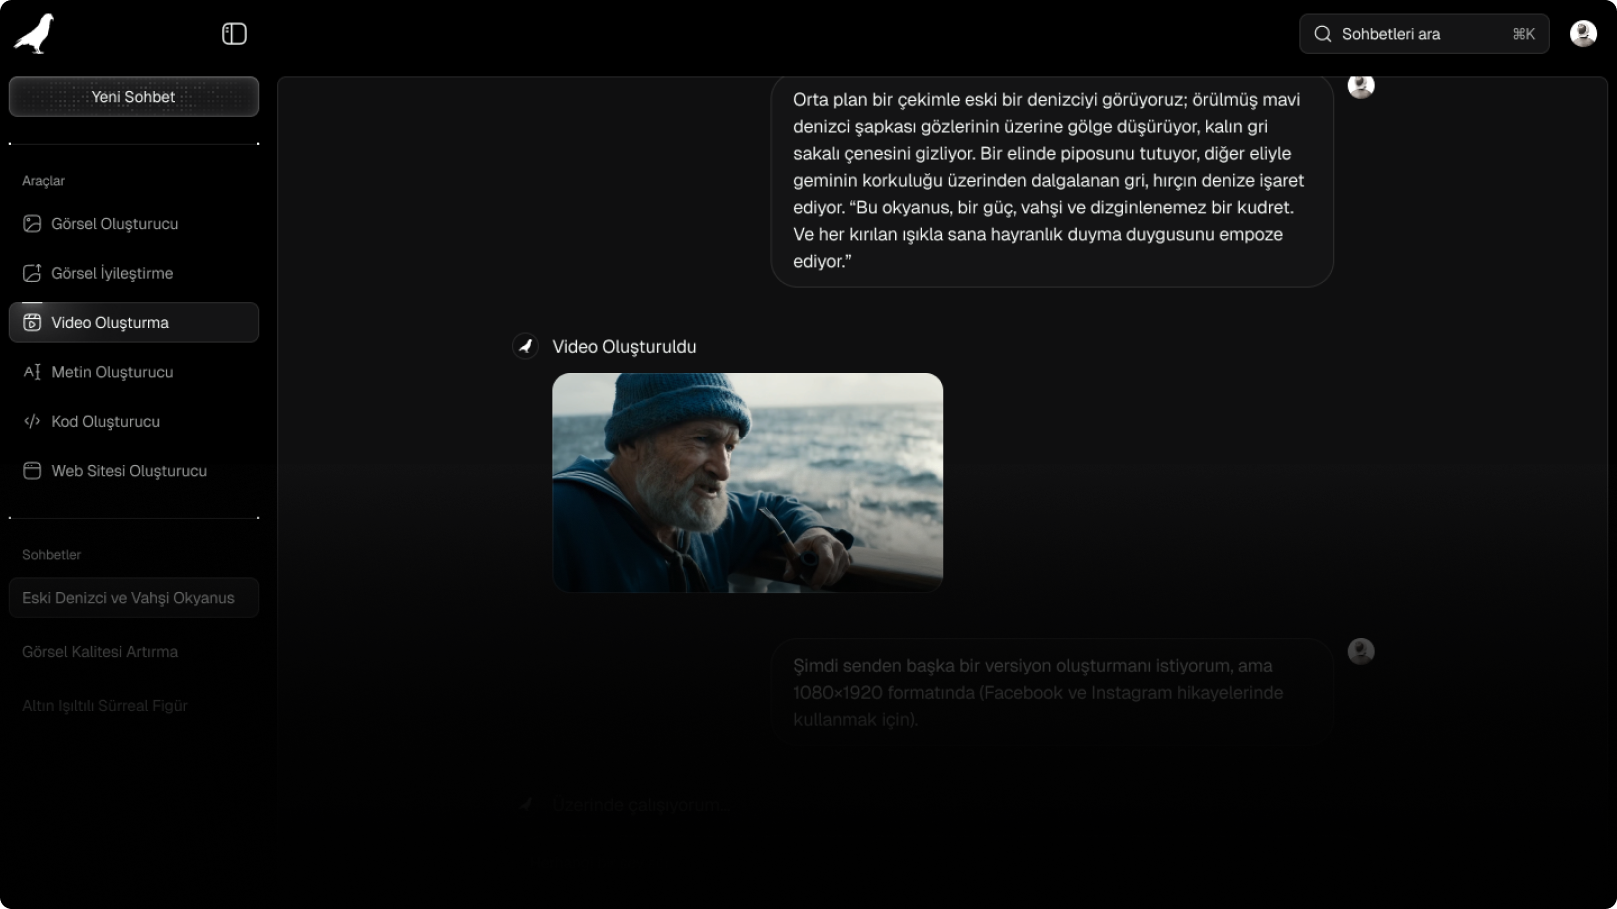
Task: Click the Web Sitesi Oluşturucu browser icon
Action: pyautogui.click(x=32, y=471)
